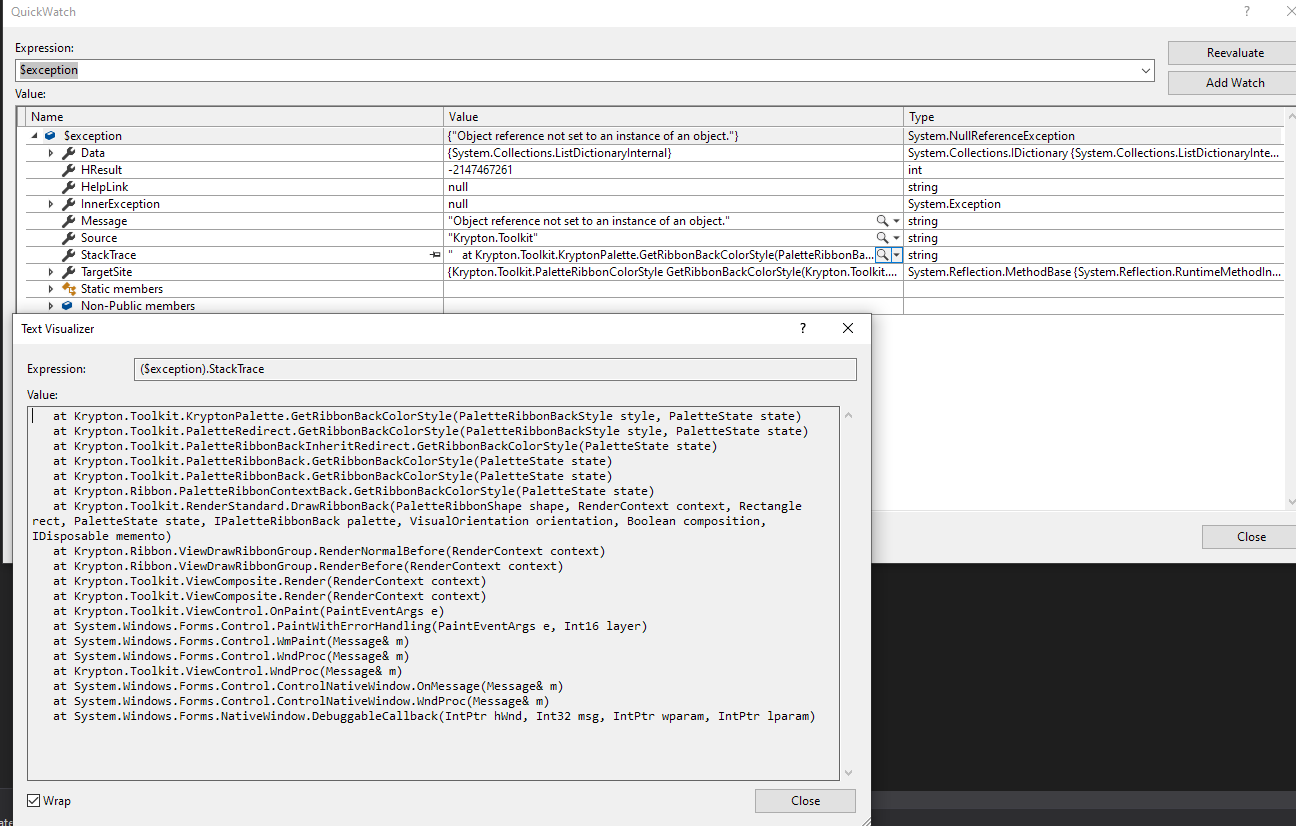Toggle the Wrap checkbox
The width and height of the screenshot is (1296, 826).
click(x=35, y=800)
